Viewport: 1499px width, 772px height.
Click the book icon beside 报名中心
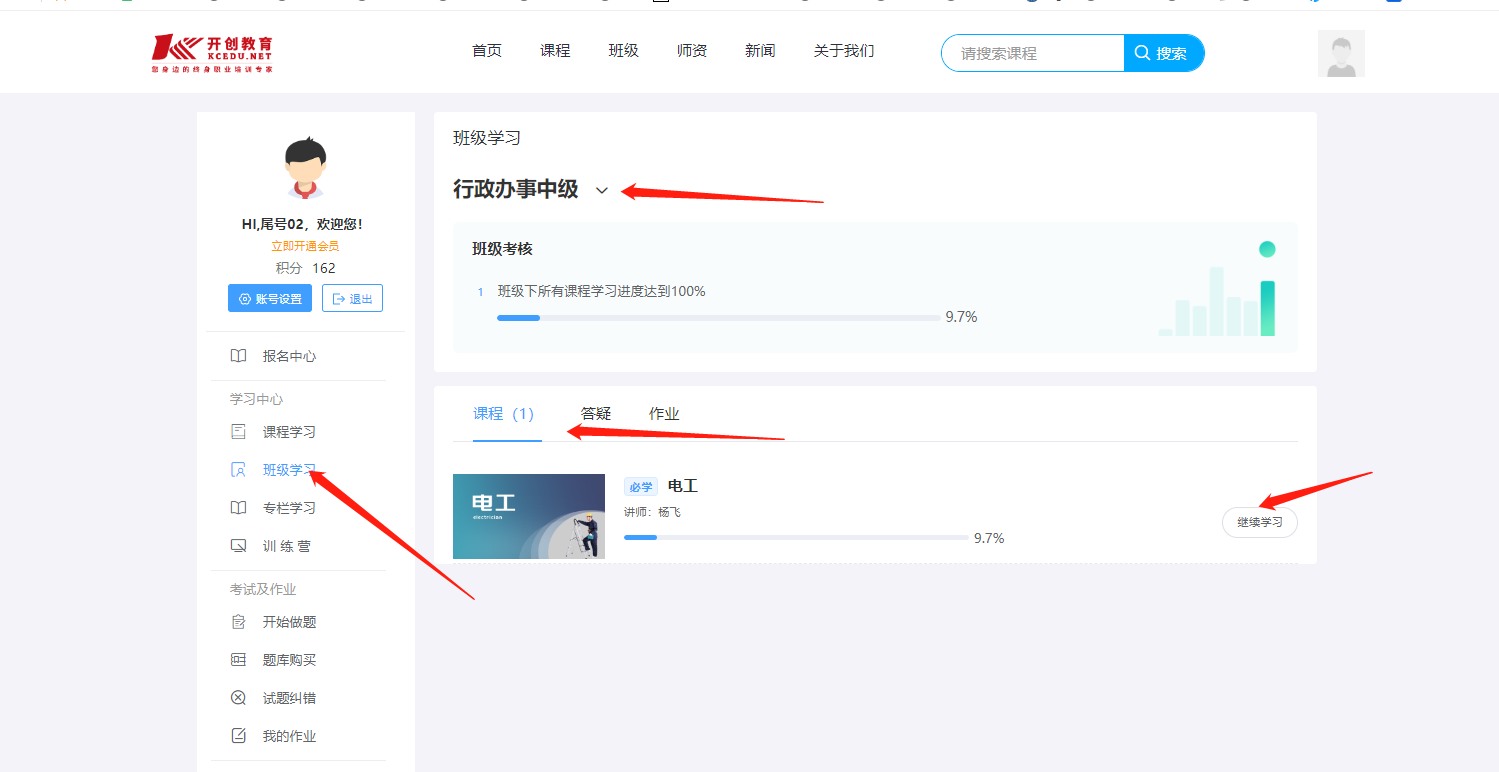(238, 356)
